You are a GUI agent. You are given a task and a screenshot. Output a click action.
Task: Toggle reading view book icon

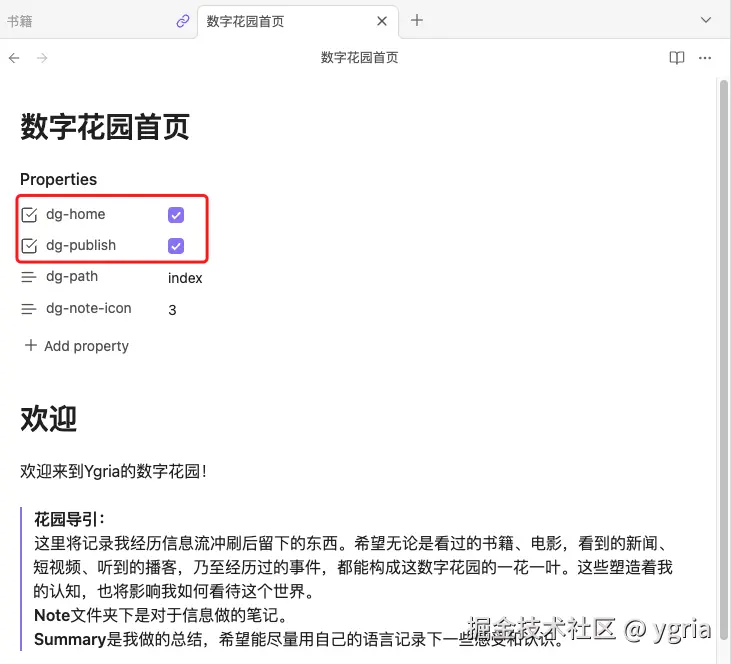coord(677,58)
